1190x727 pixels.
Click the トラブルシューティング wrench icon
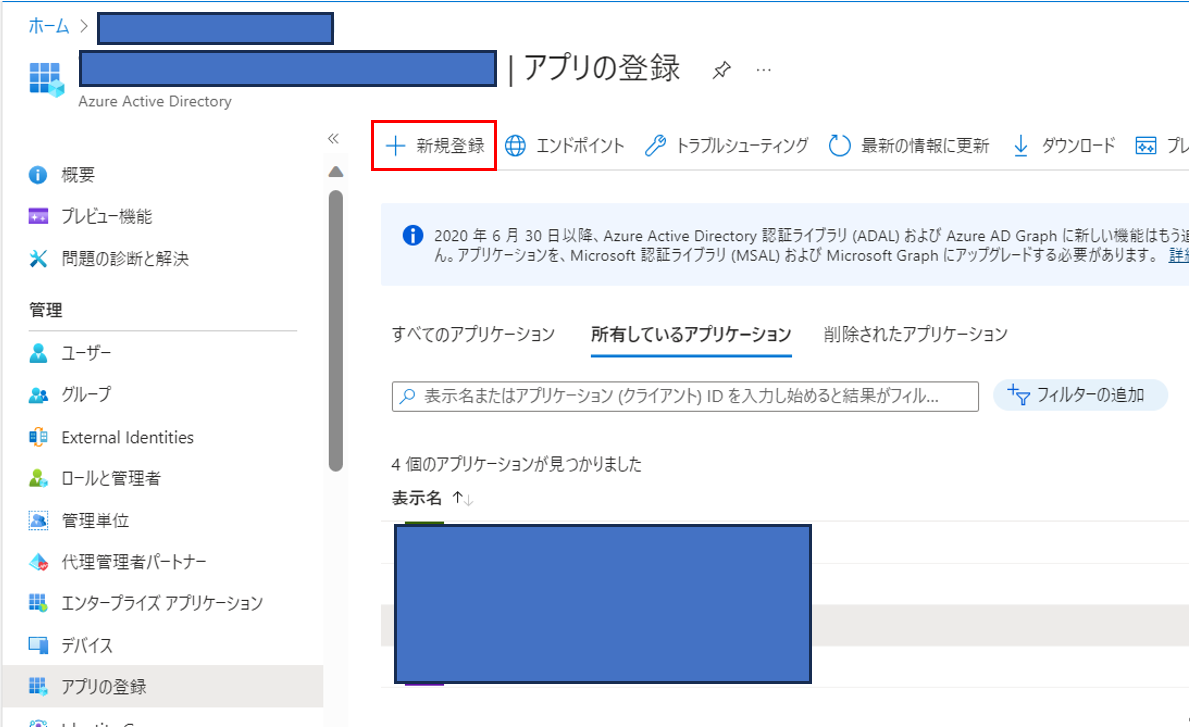click(655, 146)
